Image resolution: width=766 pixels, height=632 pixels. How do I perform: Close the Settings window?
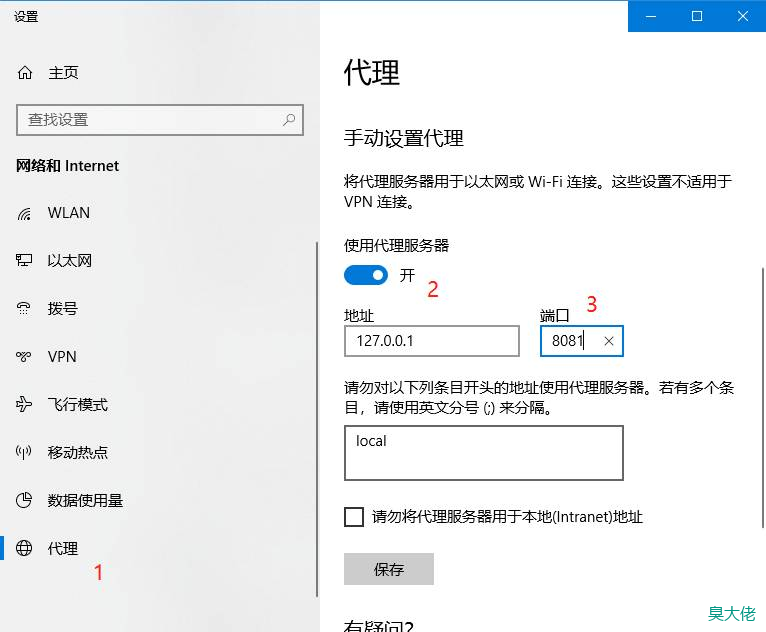point(743,17)
